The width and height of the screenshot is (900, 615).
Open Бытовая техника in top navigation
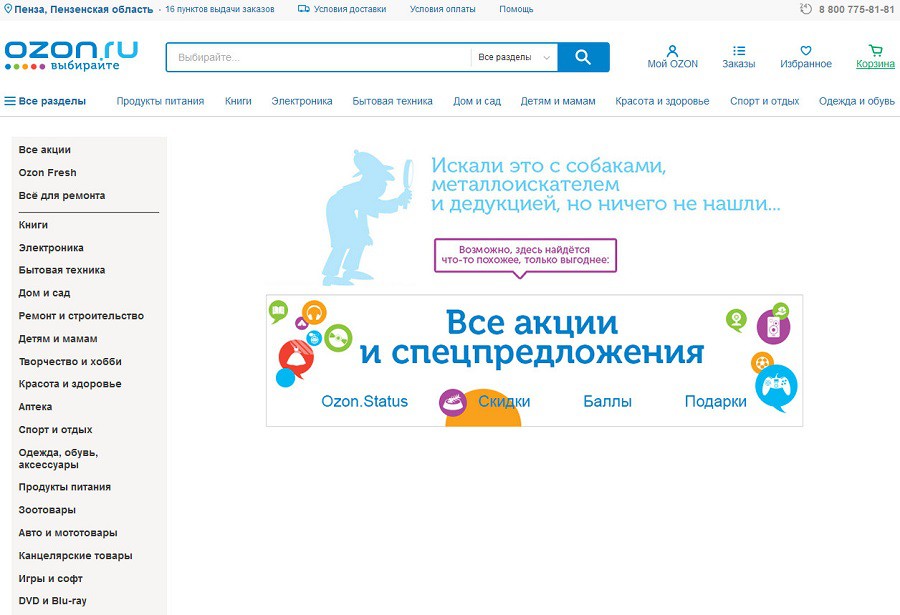pyautogui.click(x=393, y=101)
